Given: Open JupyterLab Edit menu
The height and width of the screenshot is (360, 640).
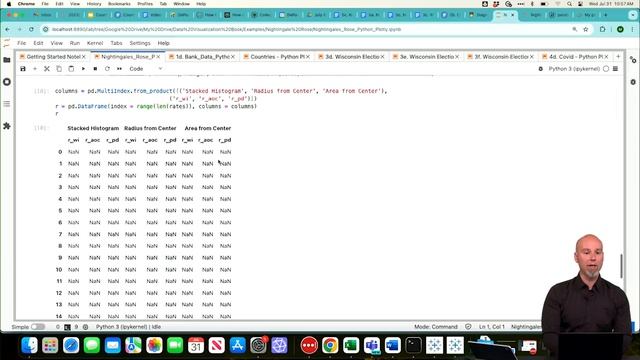Looking at the screenshot, I should 38,43.
